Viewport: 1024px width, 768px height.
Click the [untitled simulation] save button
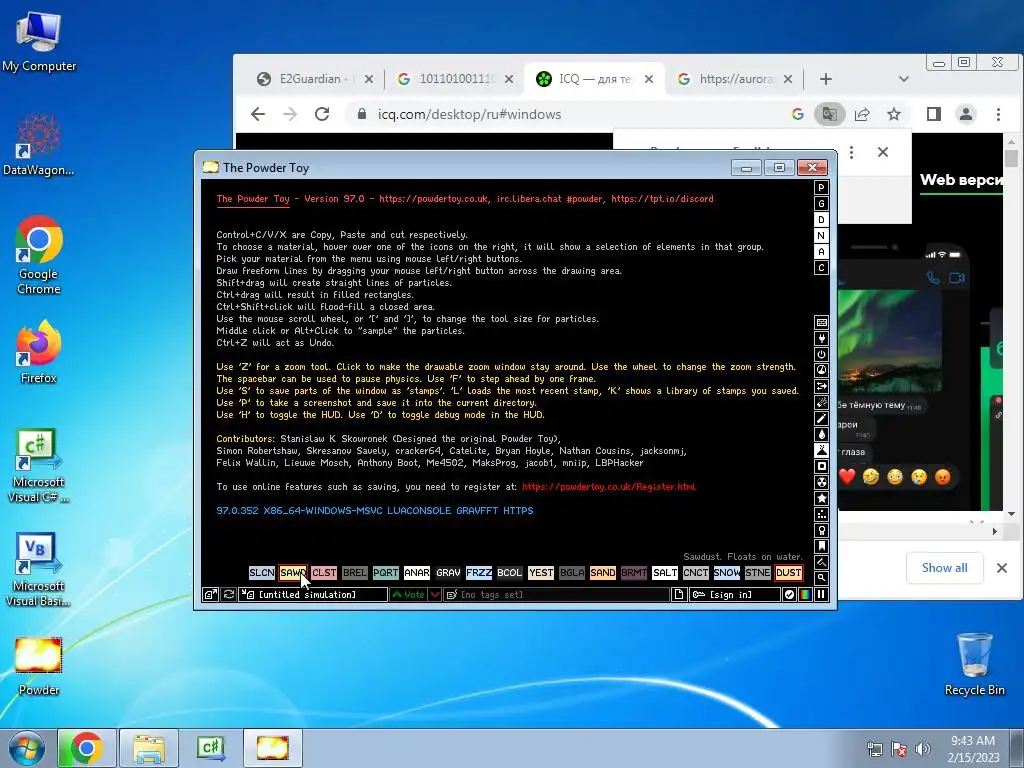click(313, 594)
